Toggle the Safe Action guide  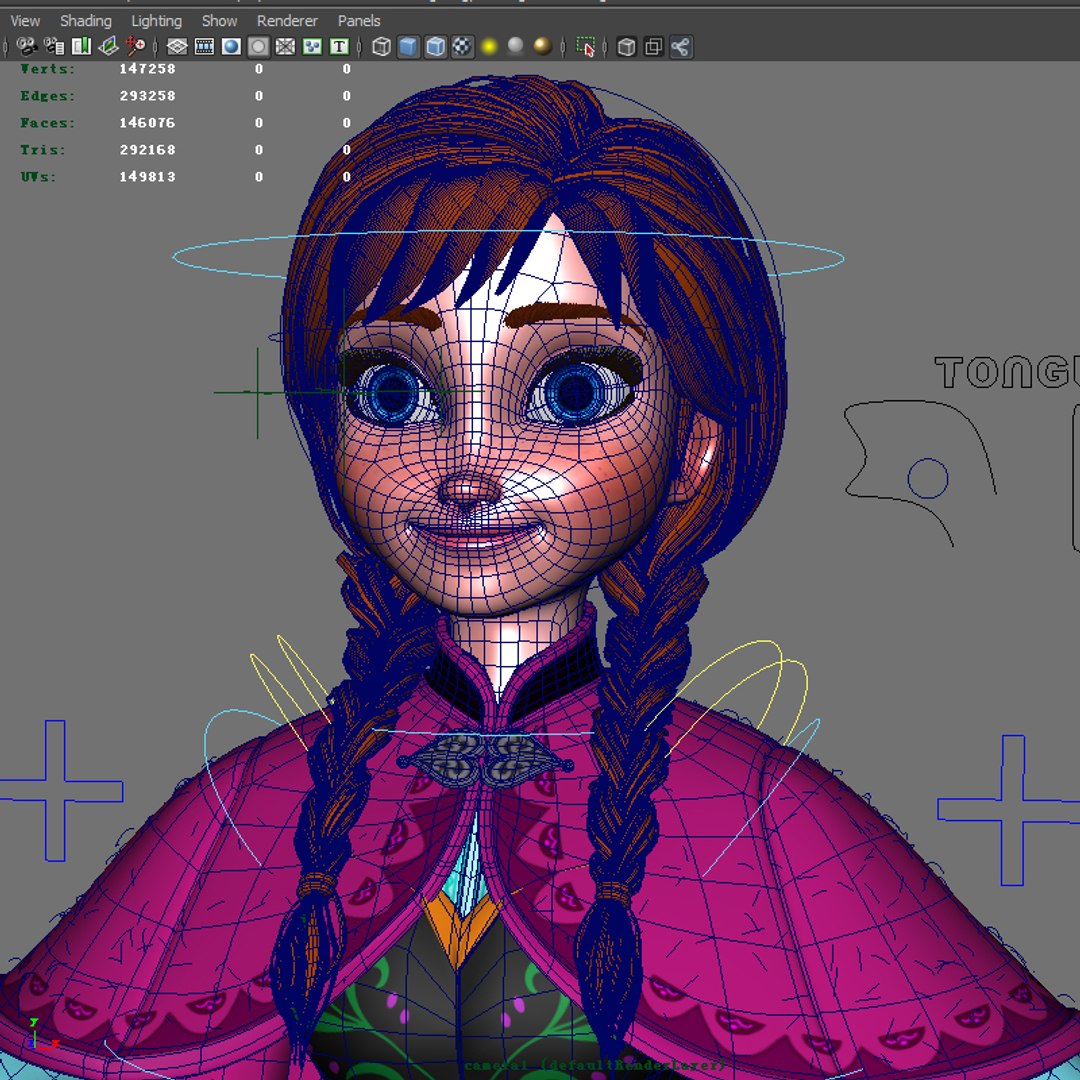pos(312,47)
